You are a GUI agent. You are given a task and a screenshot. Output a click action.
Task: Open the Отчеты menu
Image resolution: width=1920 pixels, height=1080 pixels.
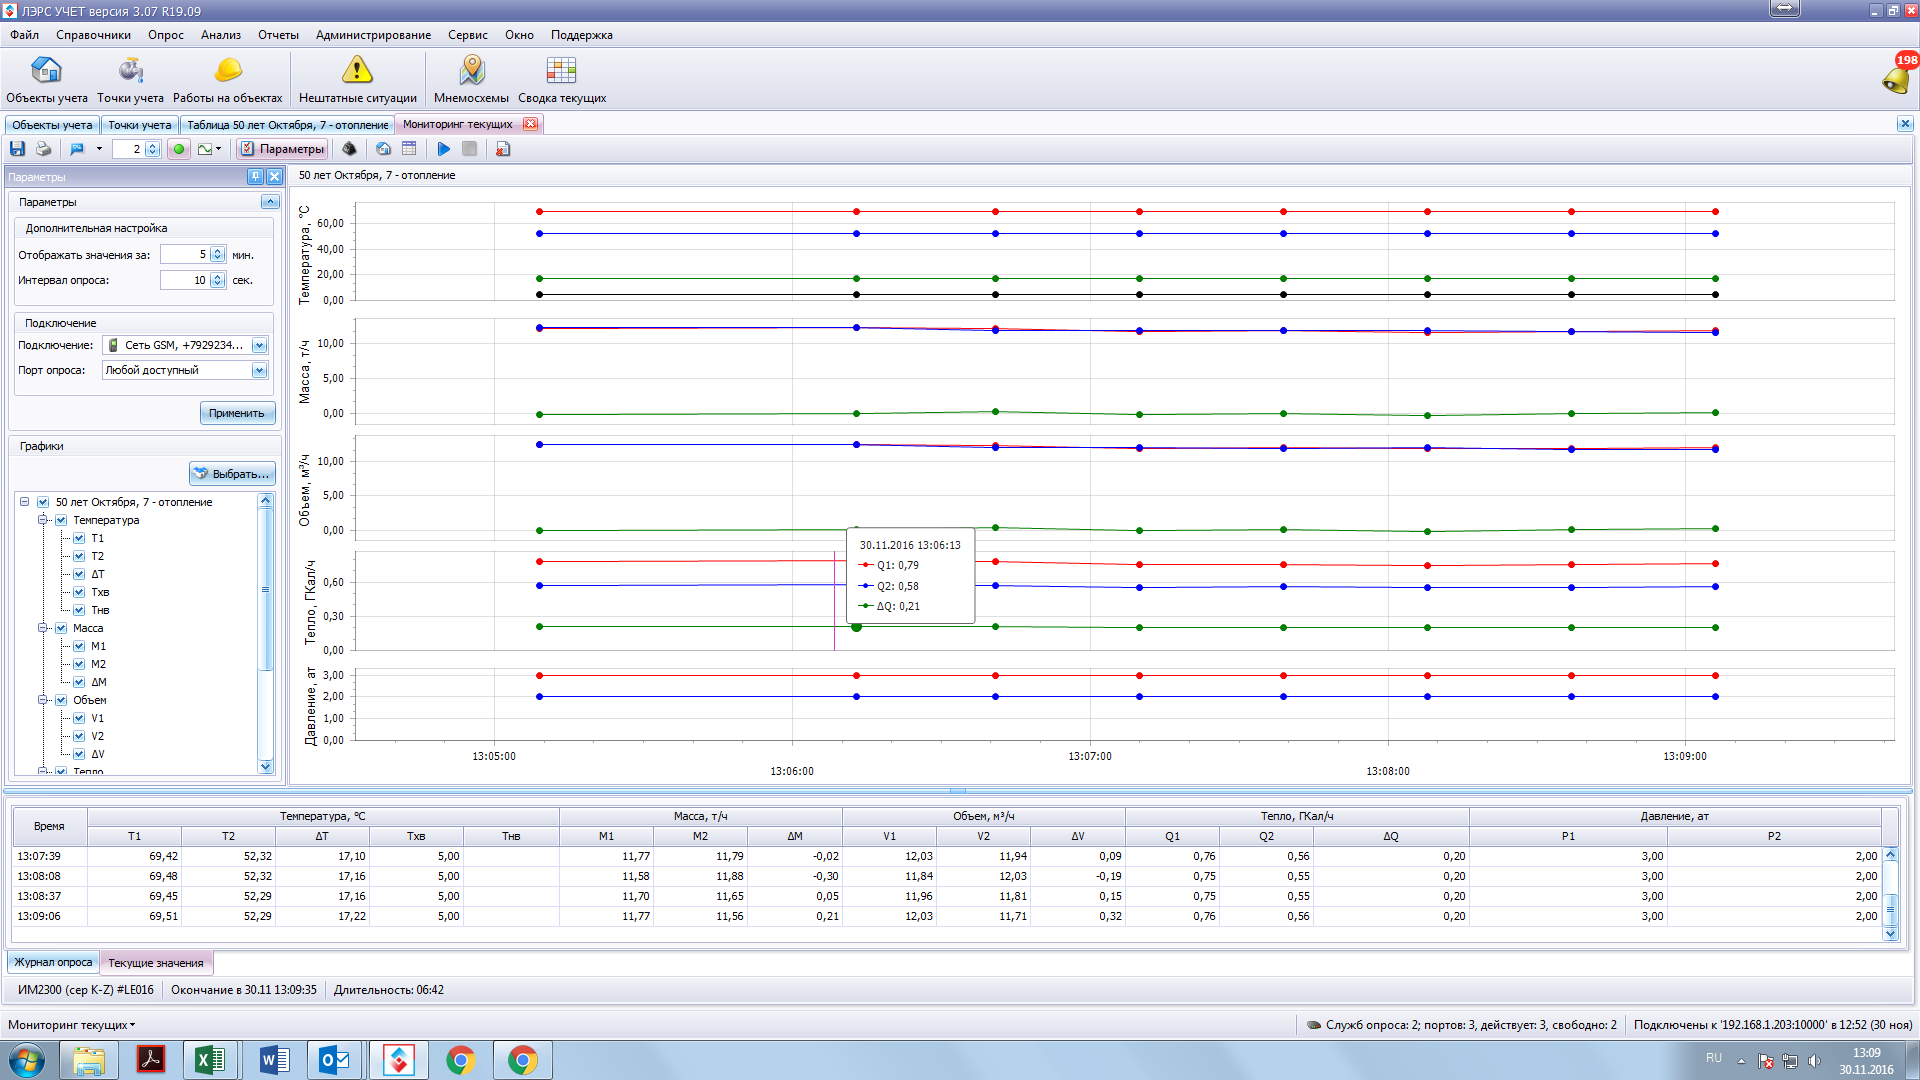(278, 35)
